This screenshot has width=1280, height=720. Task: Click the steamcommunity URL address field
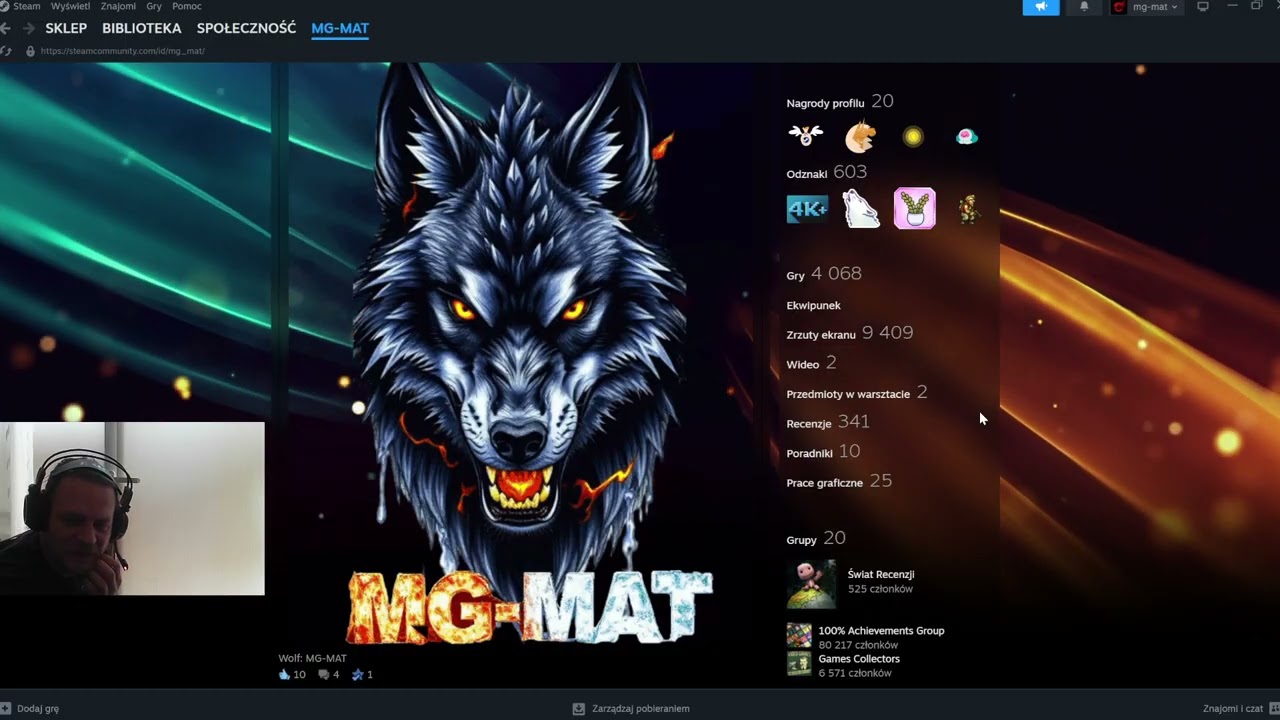tap(122, 50)
